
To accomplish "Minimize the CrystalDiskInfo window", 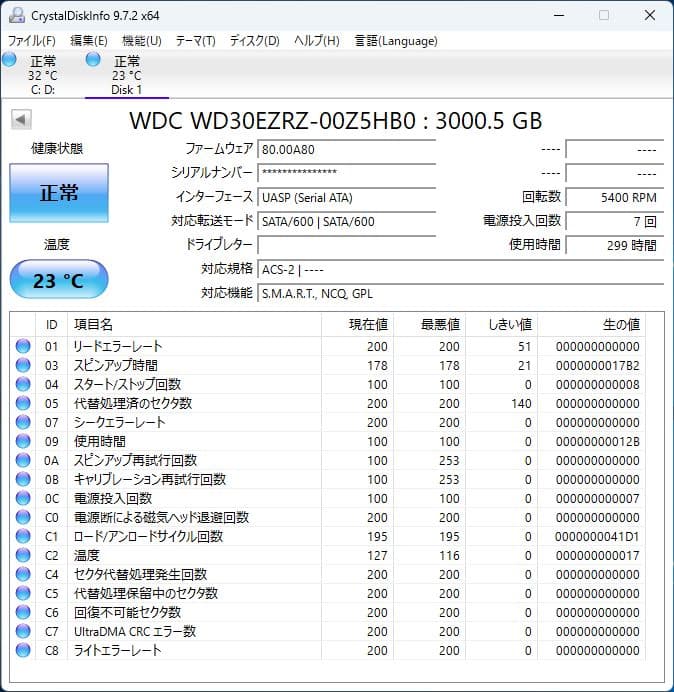I will point(559,15).
